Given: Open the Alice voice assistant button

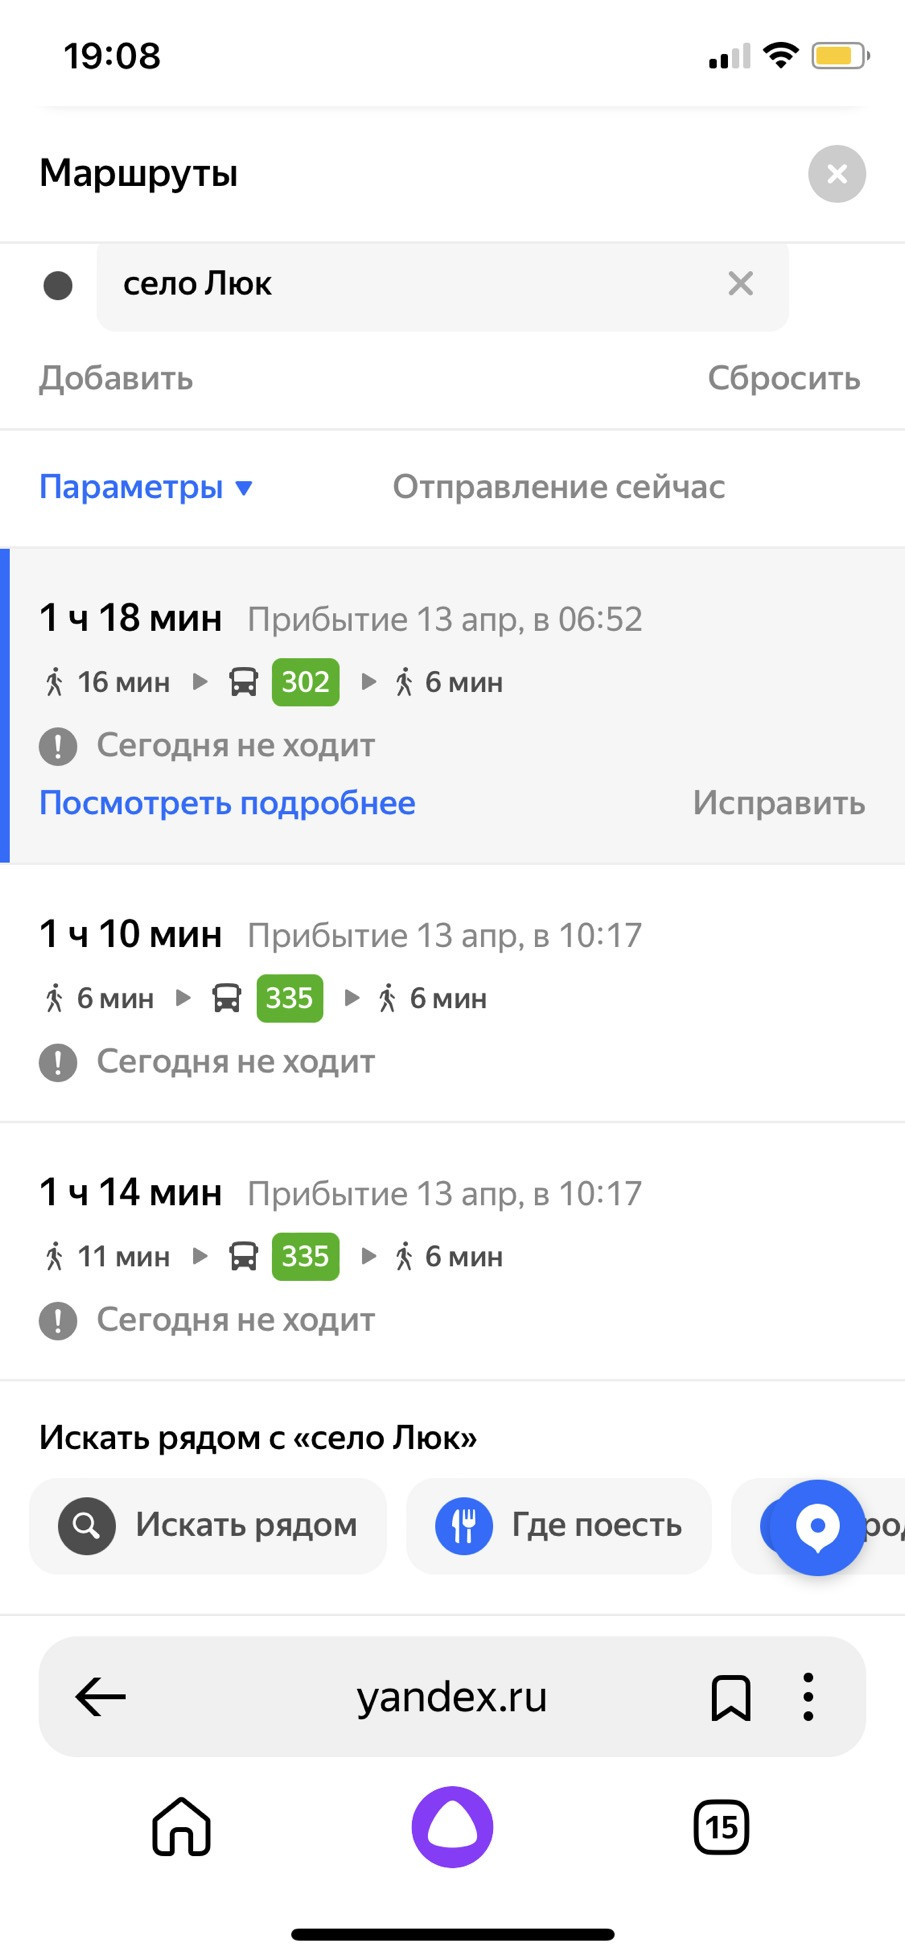Looking at the screenshot, I should tap(452, 1827).
